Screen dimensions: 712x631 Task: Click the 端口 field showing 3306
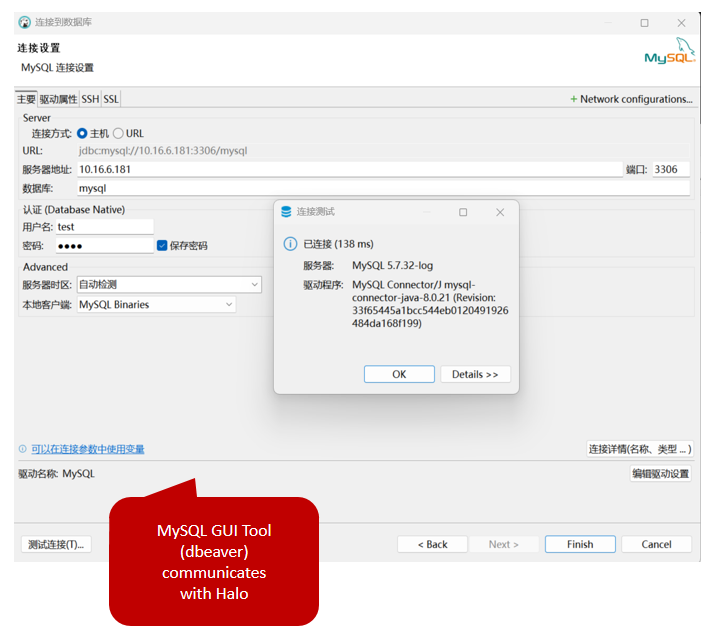click(x=671, y=169)
